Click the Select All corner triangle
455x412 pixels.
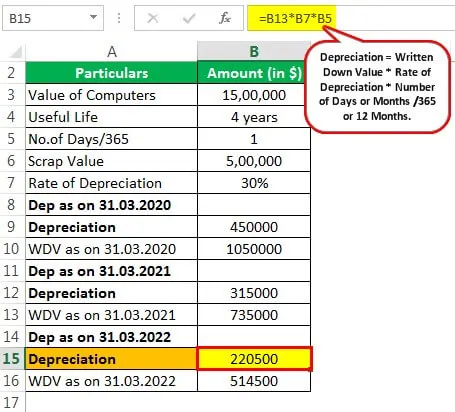tap(16, 52)
